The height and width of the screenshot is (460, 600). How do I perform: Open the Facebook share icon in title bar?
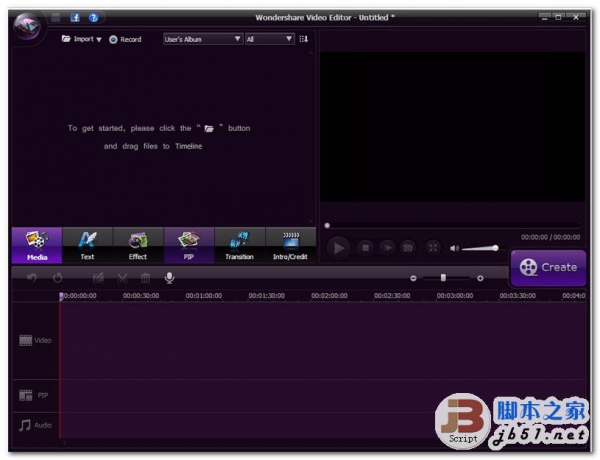click(x=75, y=17)
